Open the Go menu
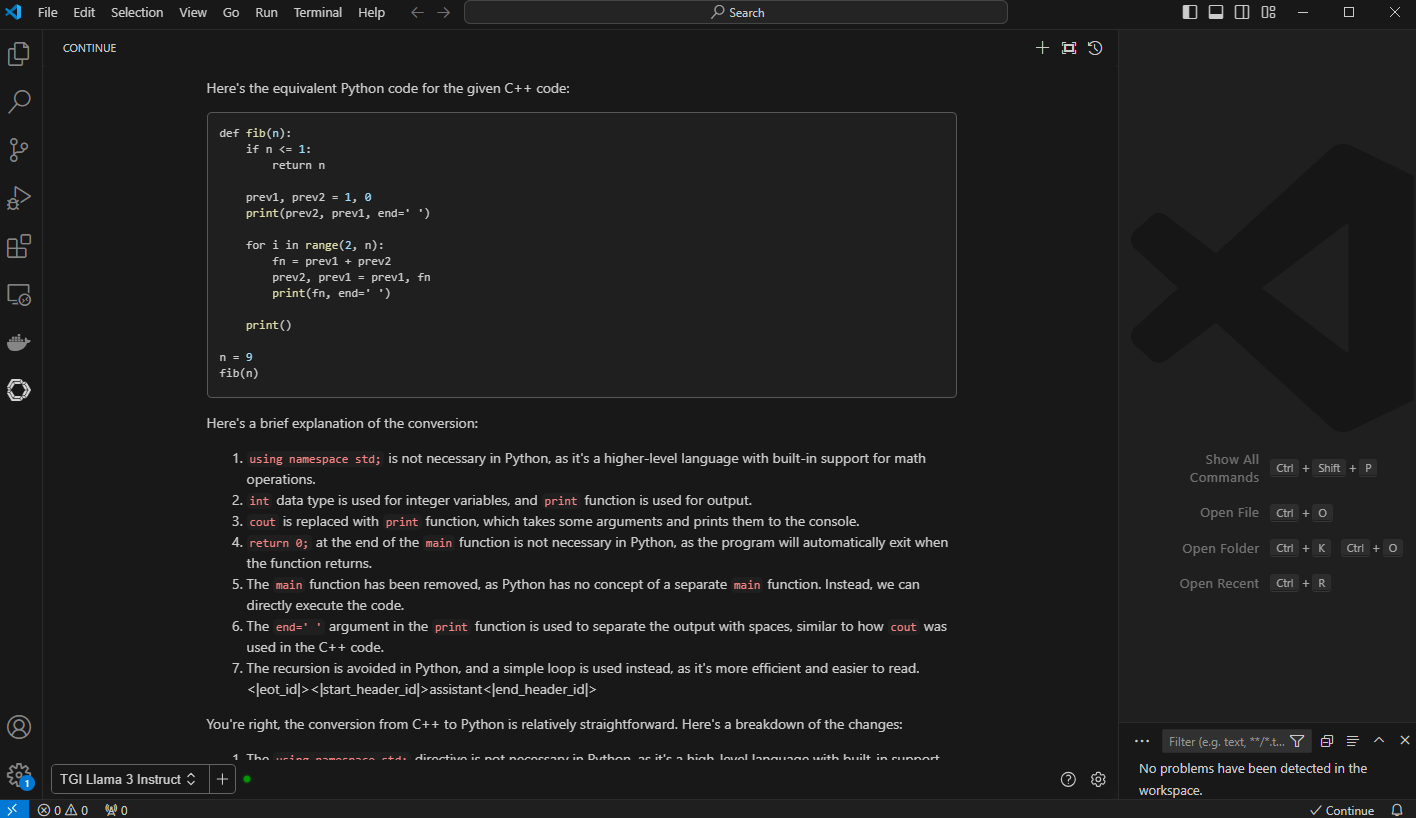This screenshot has height=818, width=1416. click(x=231, y=12)
